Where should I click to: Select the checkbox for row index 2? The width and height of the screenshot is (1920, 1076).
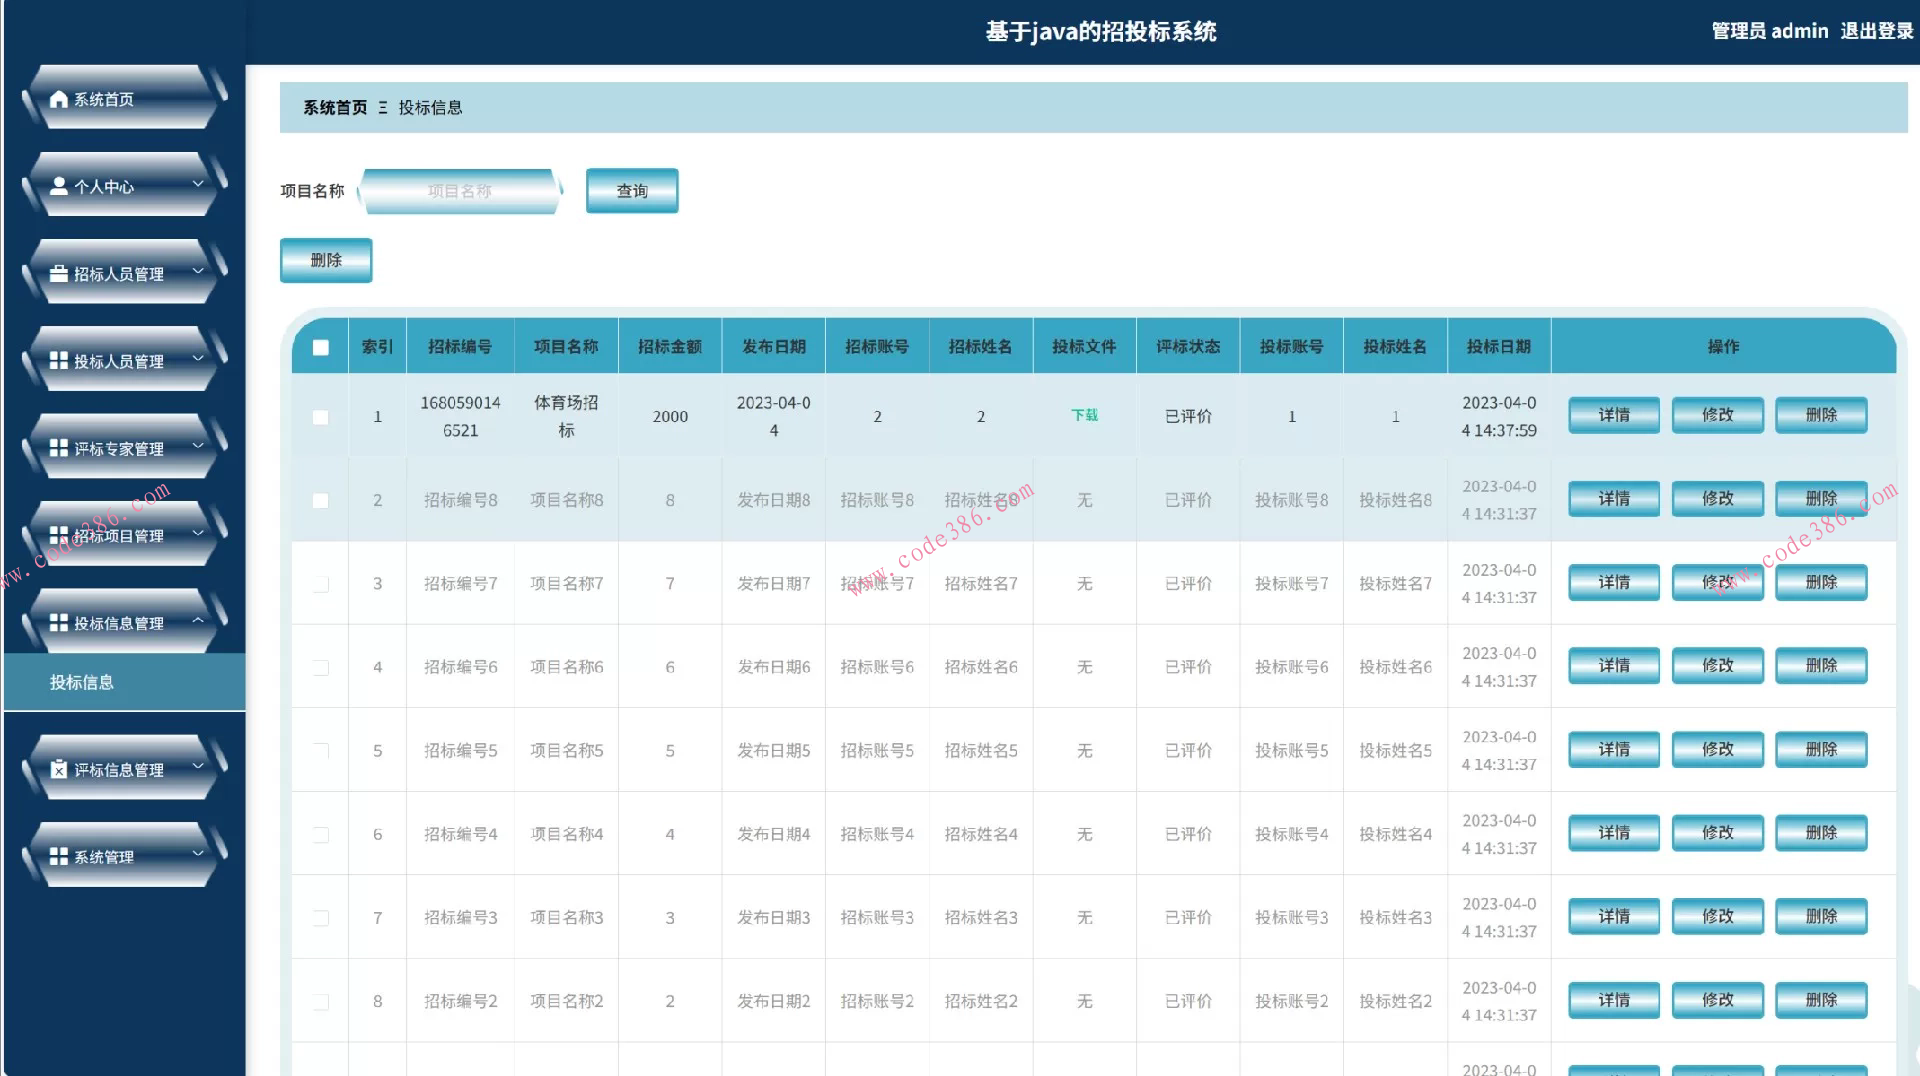[x=320, y=500]
